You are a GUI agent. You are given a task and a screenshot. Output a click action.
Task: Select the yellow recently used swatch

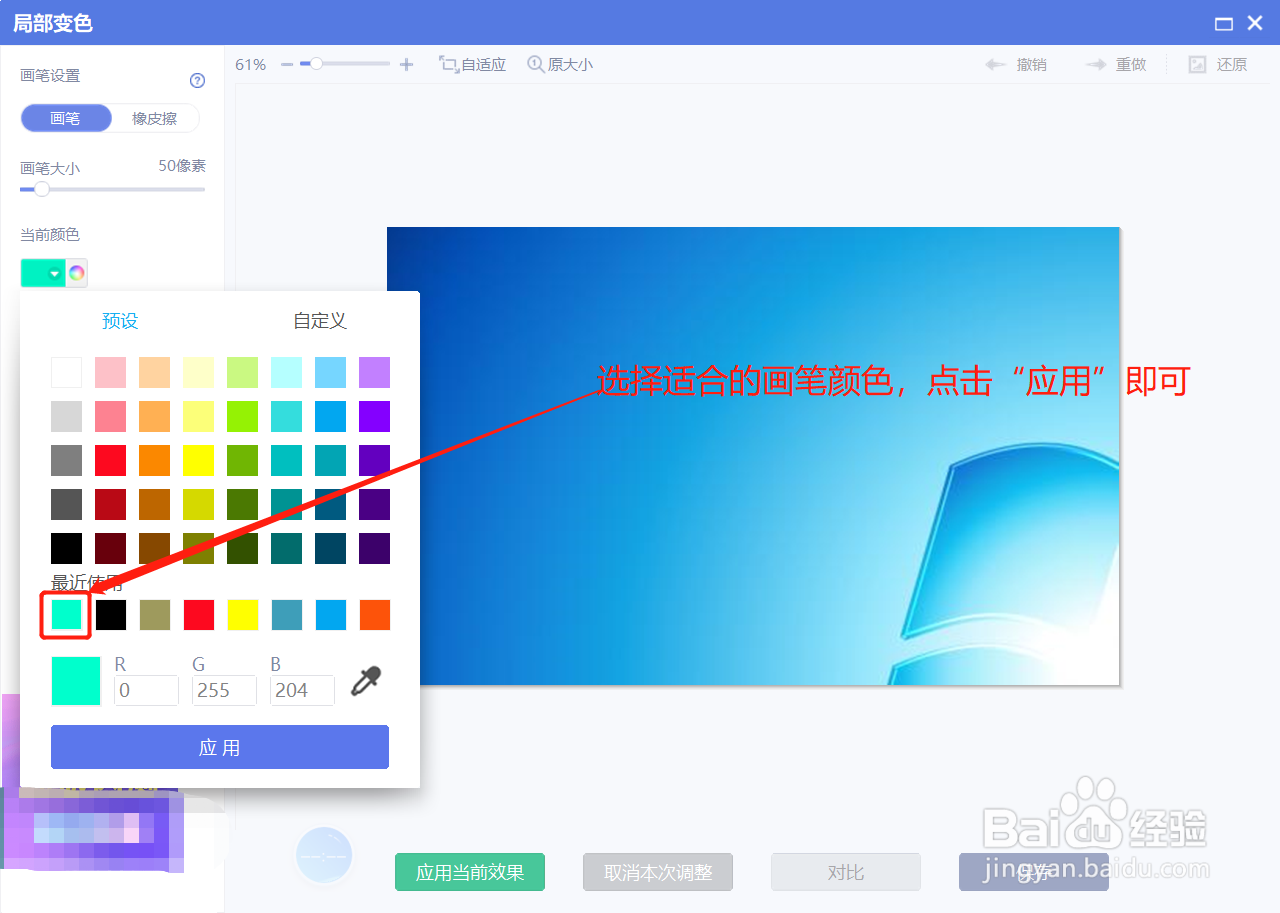(x=243, y=614)
